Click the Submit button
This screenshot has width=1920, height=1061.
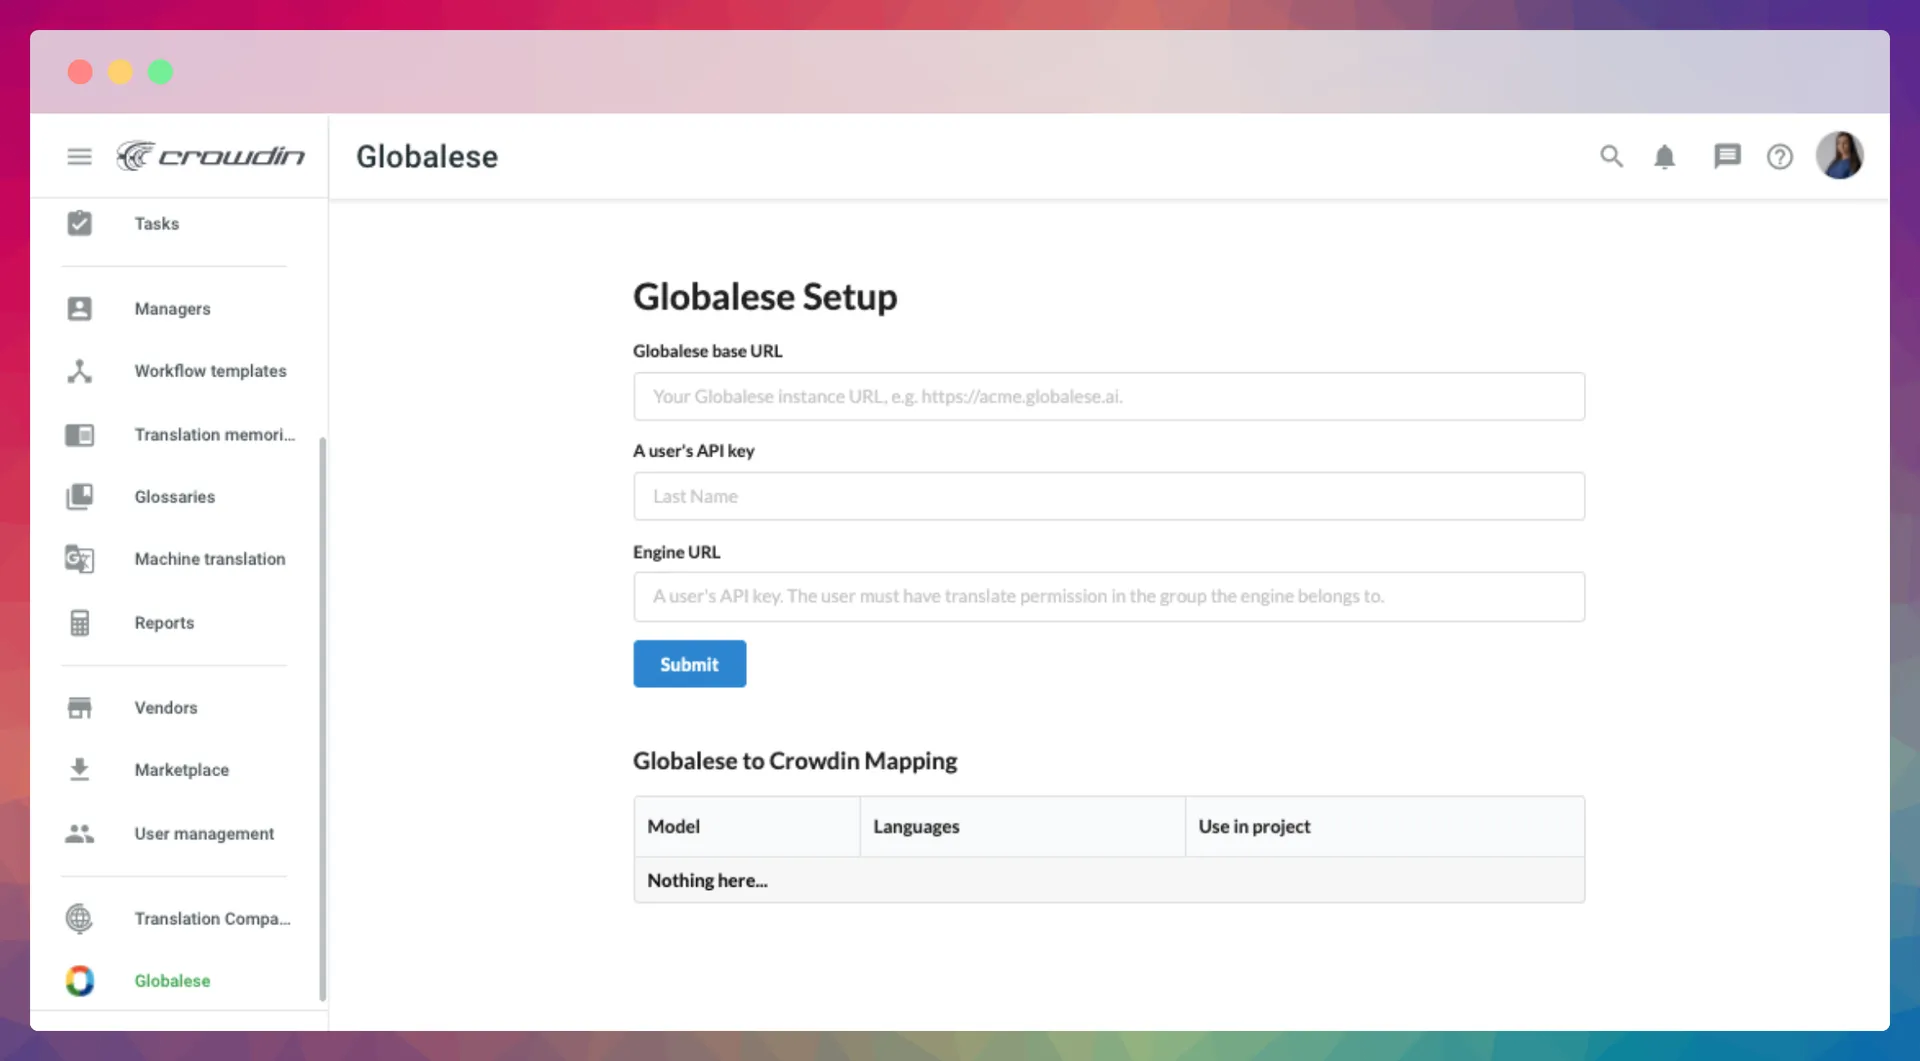[689, 664]
